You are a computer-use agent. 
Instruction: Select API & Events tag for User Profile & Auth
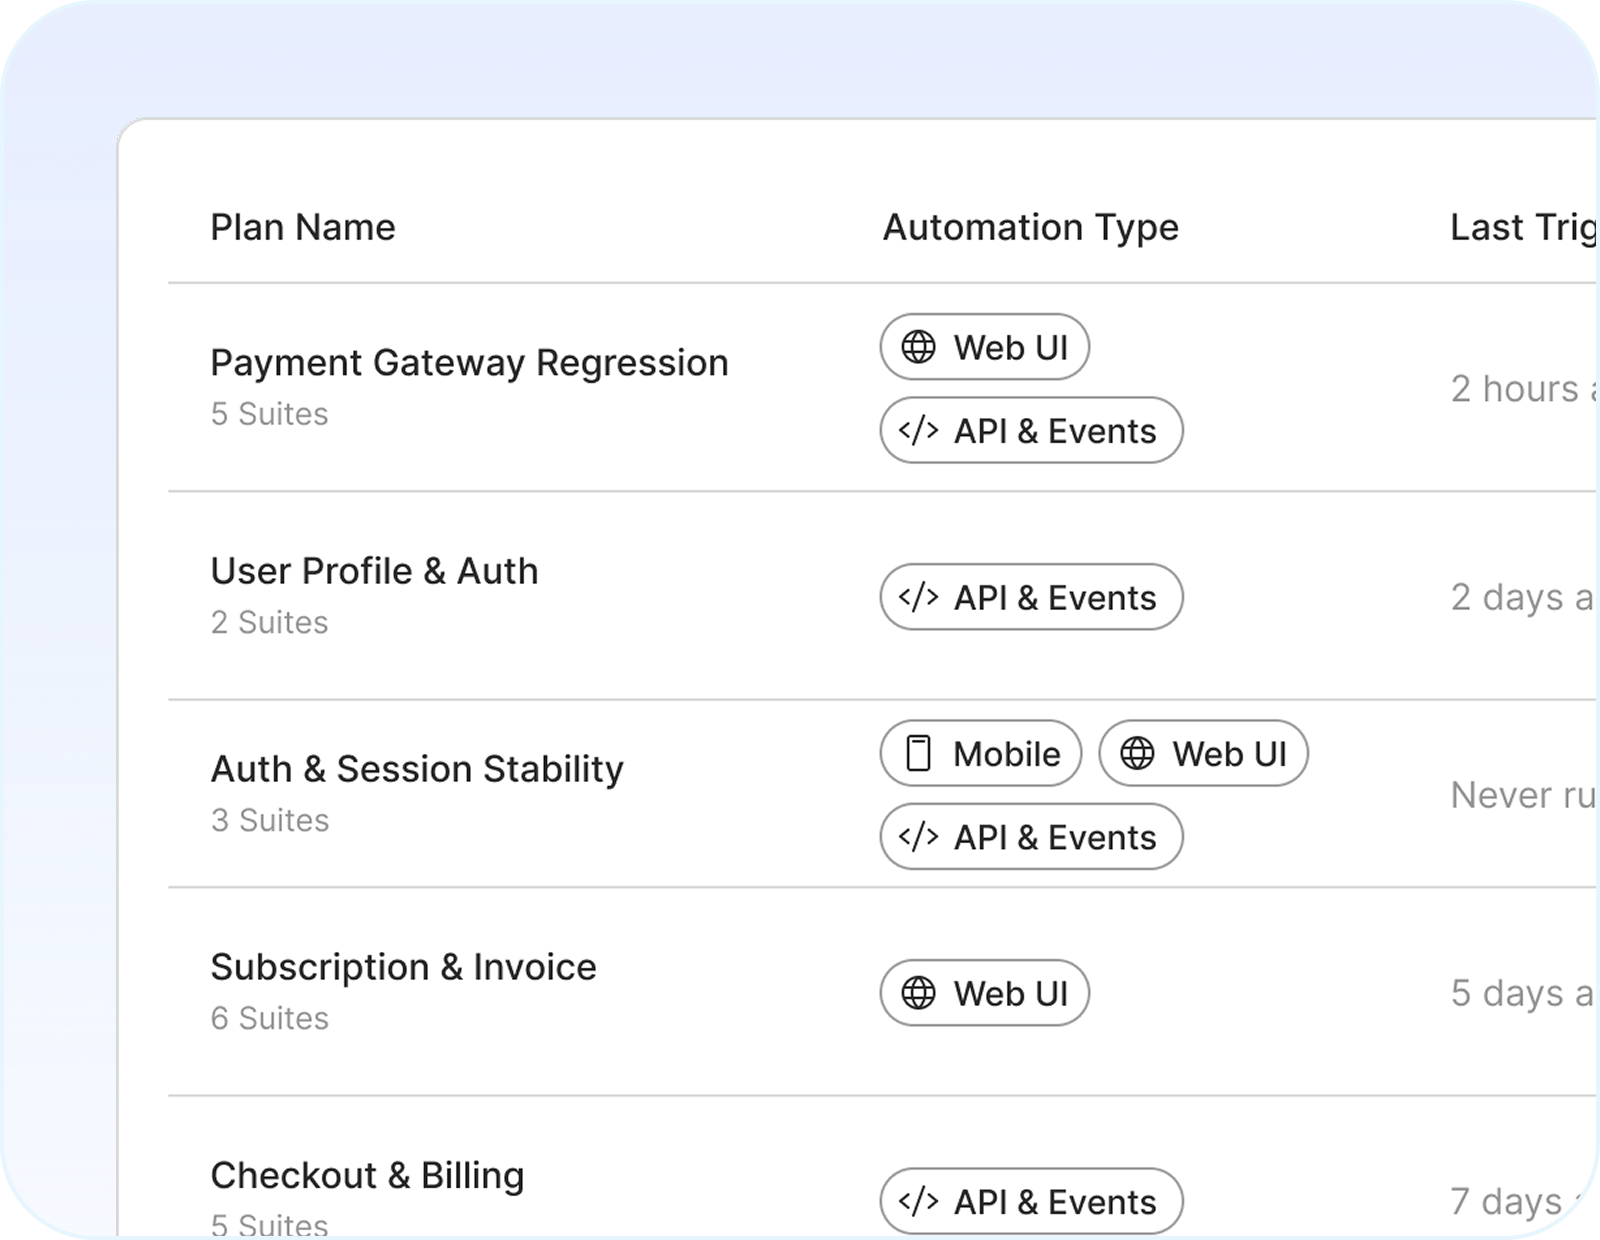point(1031,597)
